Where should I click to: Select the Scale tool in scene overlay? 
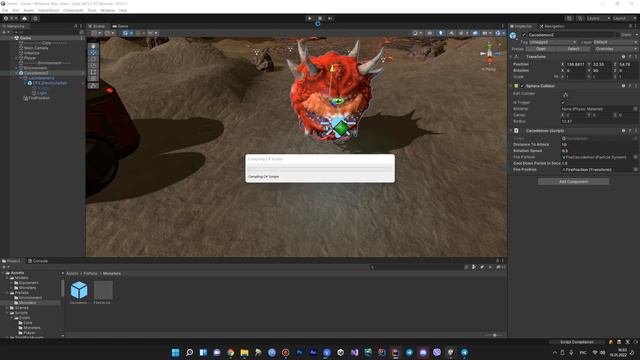93,65
